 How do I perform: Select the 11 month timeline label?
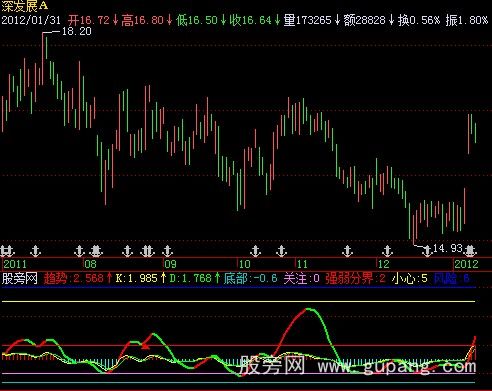coord(302,264)
